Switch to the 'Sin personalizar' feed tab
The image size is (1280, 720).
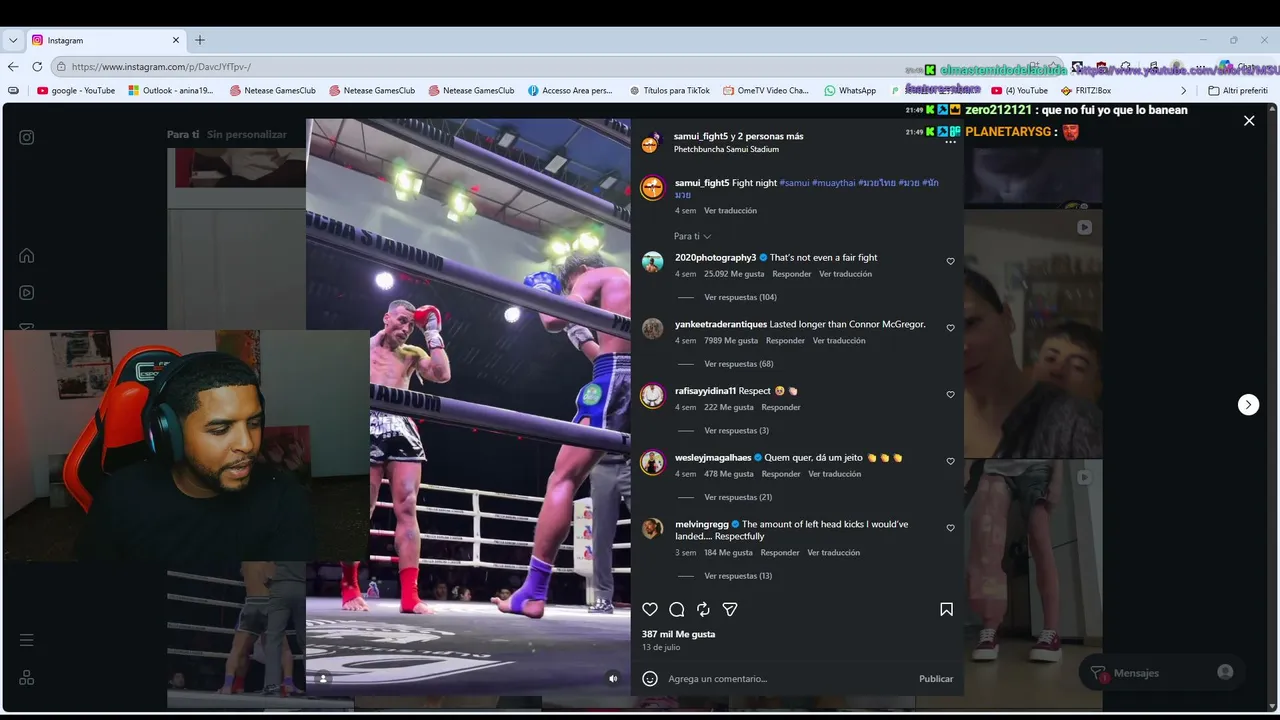tap(247, 134)
